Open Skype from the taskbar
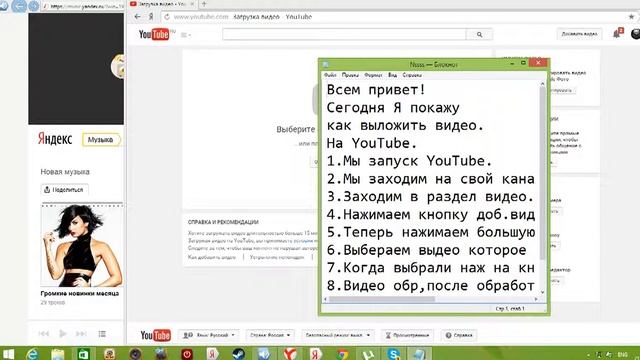The width and height of the screenshot is (640, 360). click(394, 354)
